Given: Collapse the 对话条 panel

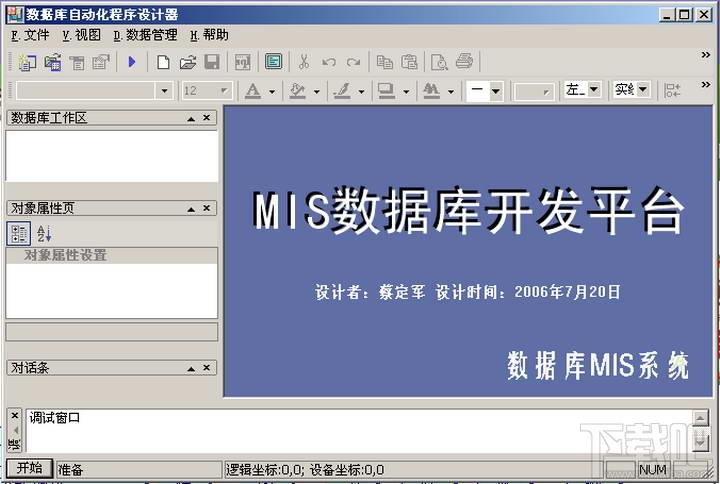Looking at the screenshot, I should [191, 369].
